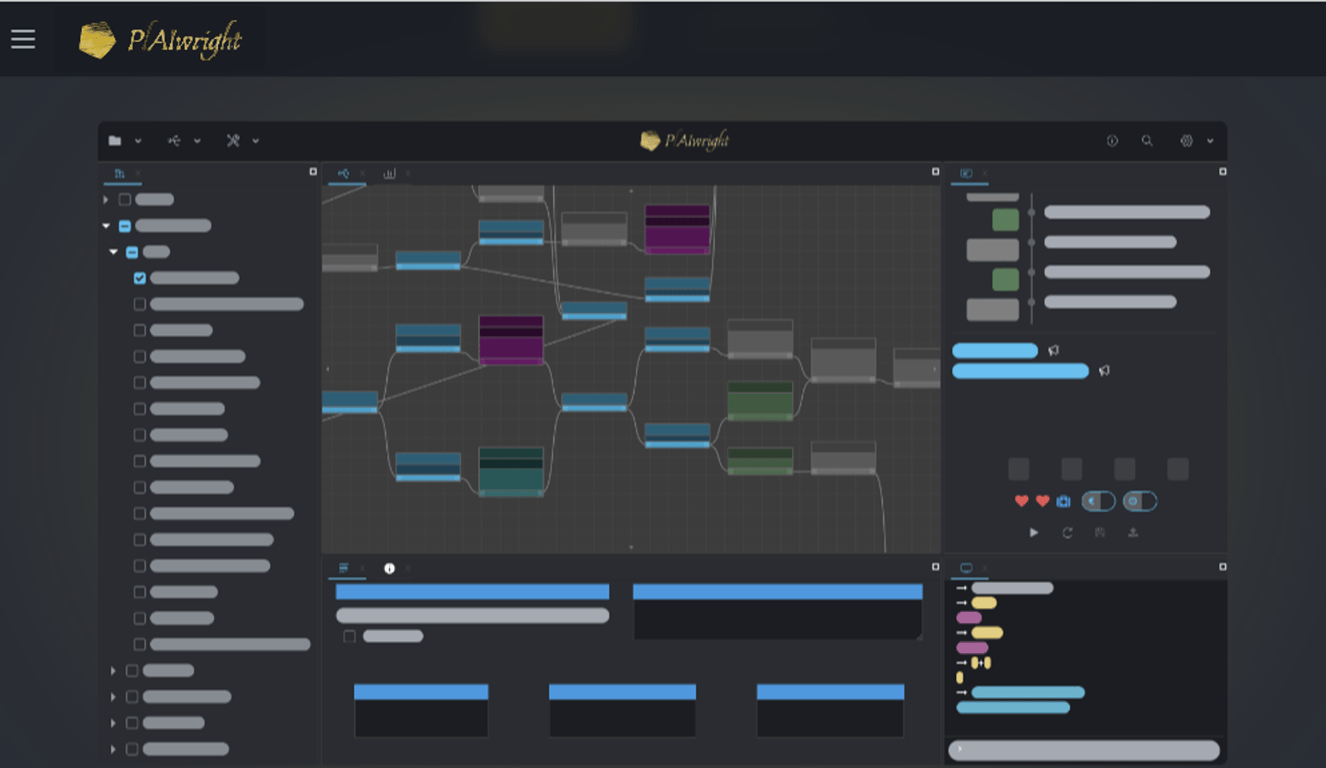Maximize the top-right panel via the square icon

(x=1222, y=172)
